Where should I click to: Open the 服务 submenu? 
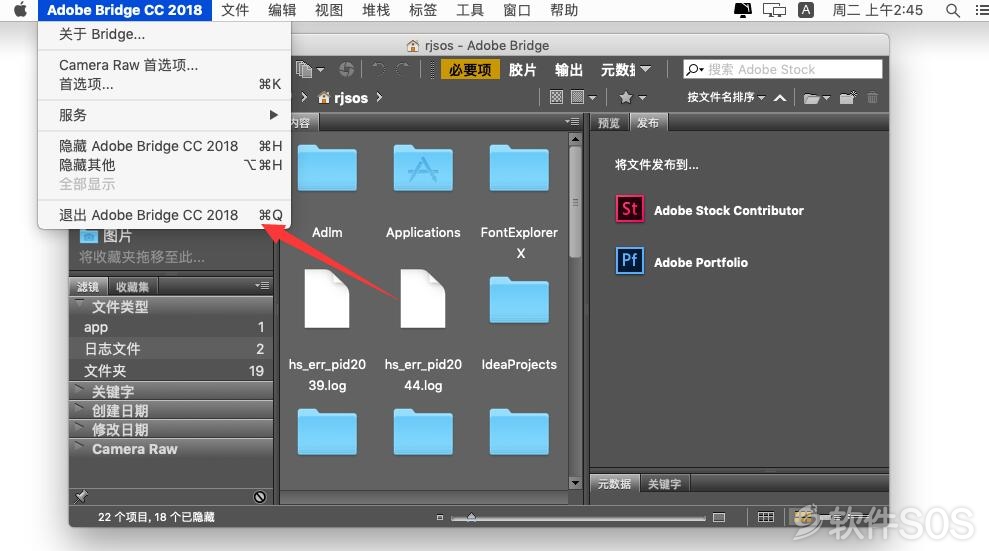(164, 115)
